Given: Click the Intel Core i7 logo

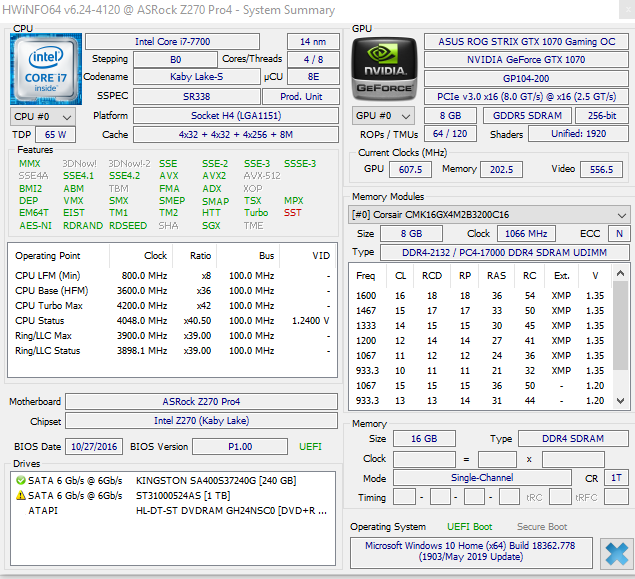Looking at the screenshot, I should (46, 69).
